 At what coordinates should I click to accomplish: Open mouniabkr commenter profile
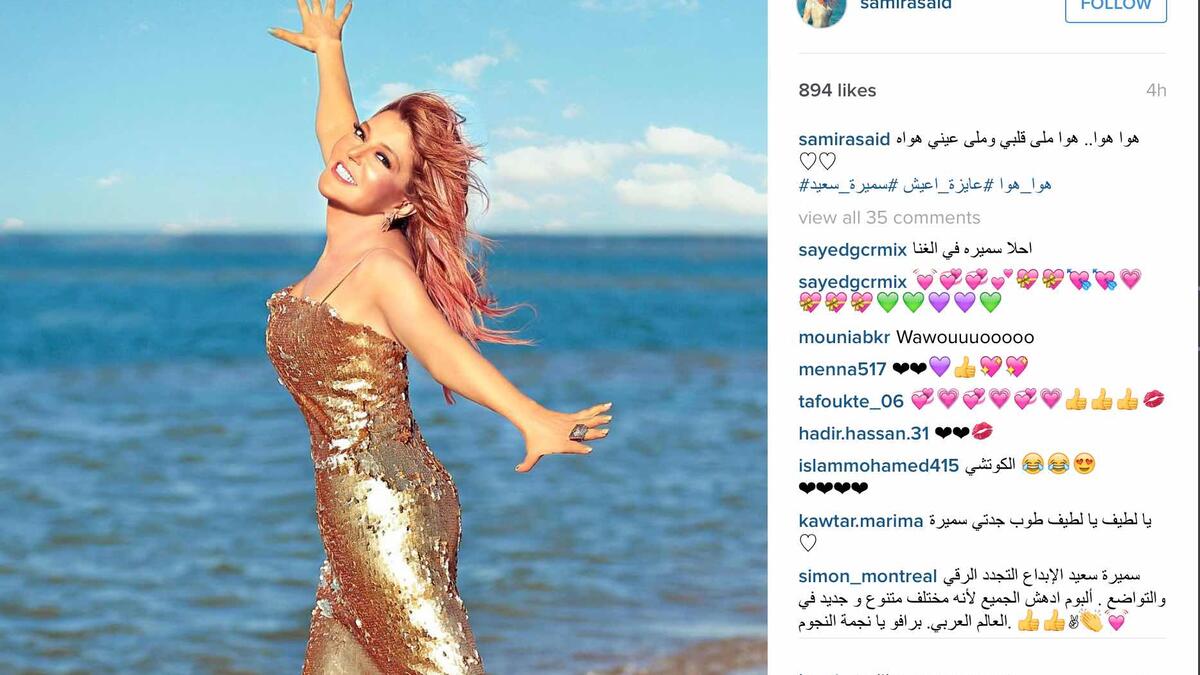click(x=844, y=337)
